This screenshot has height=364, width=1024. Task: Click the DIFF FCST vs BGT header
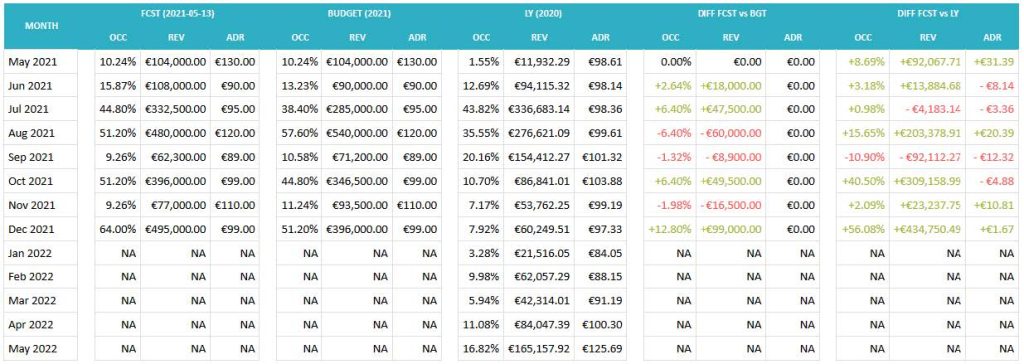tap(731, 14)
